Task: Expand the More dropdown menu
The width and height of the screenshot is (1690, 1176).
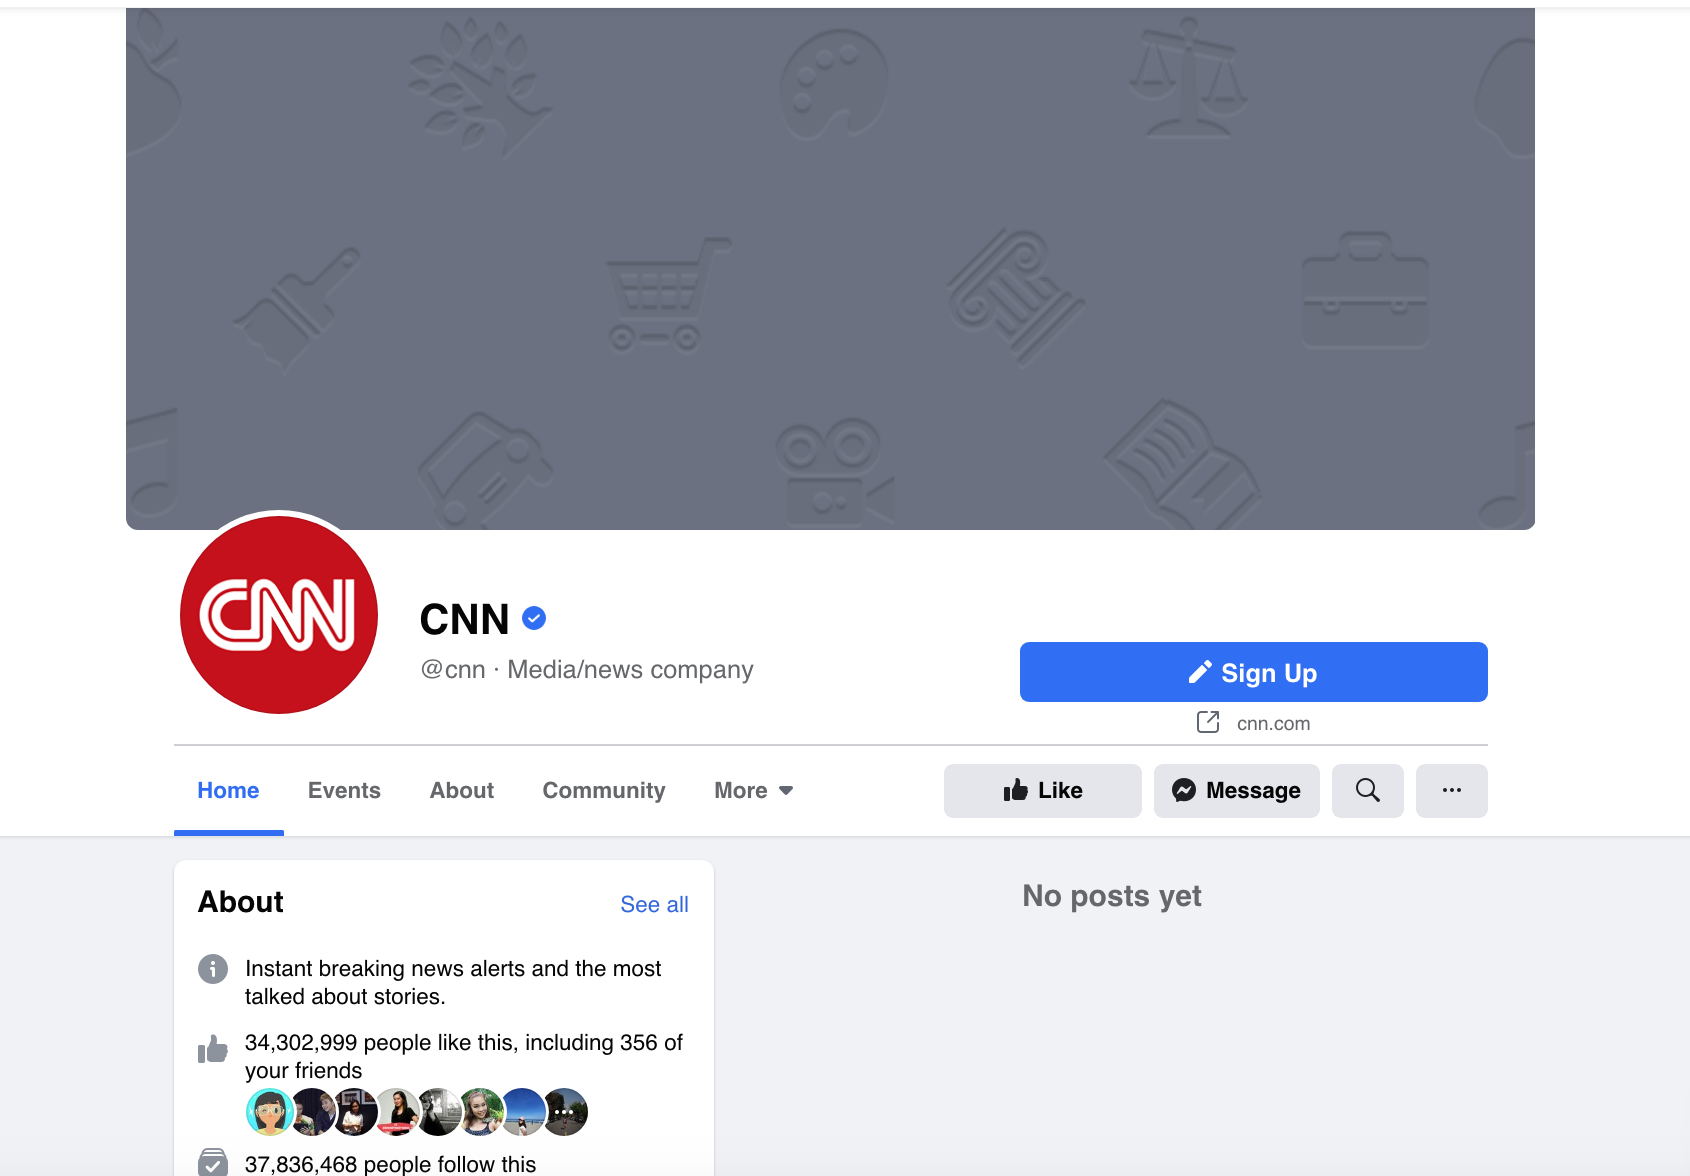Action: [x=754, y=790]
